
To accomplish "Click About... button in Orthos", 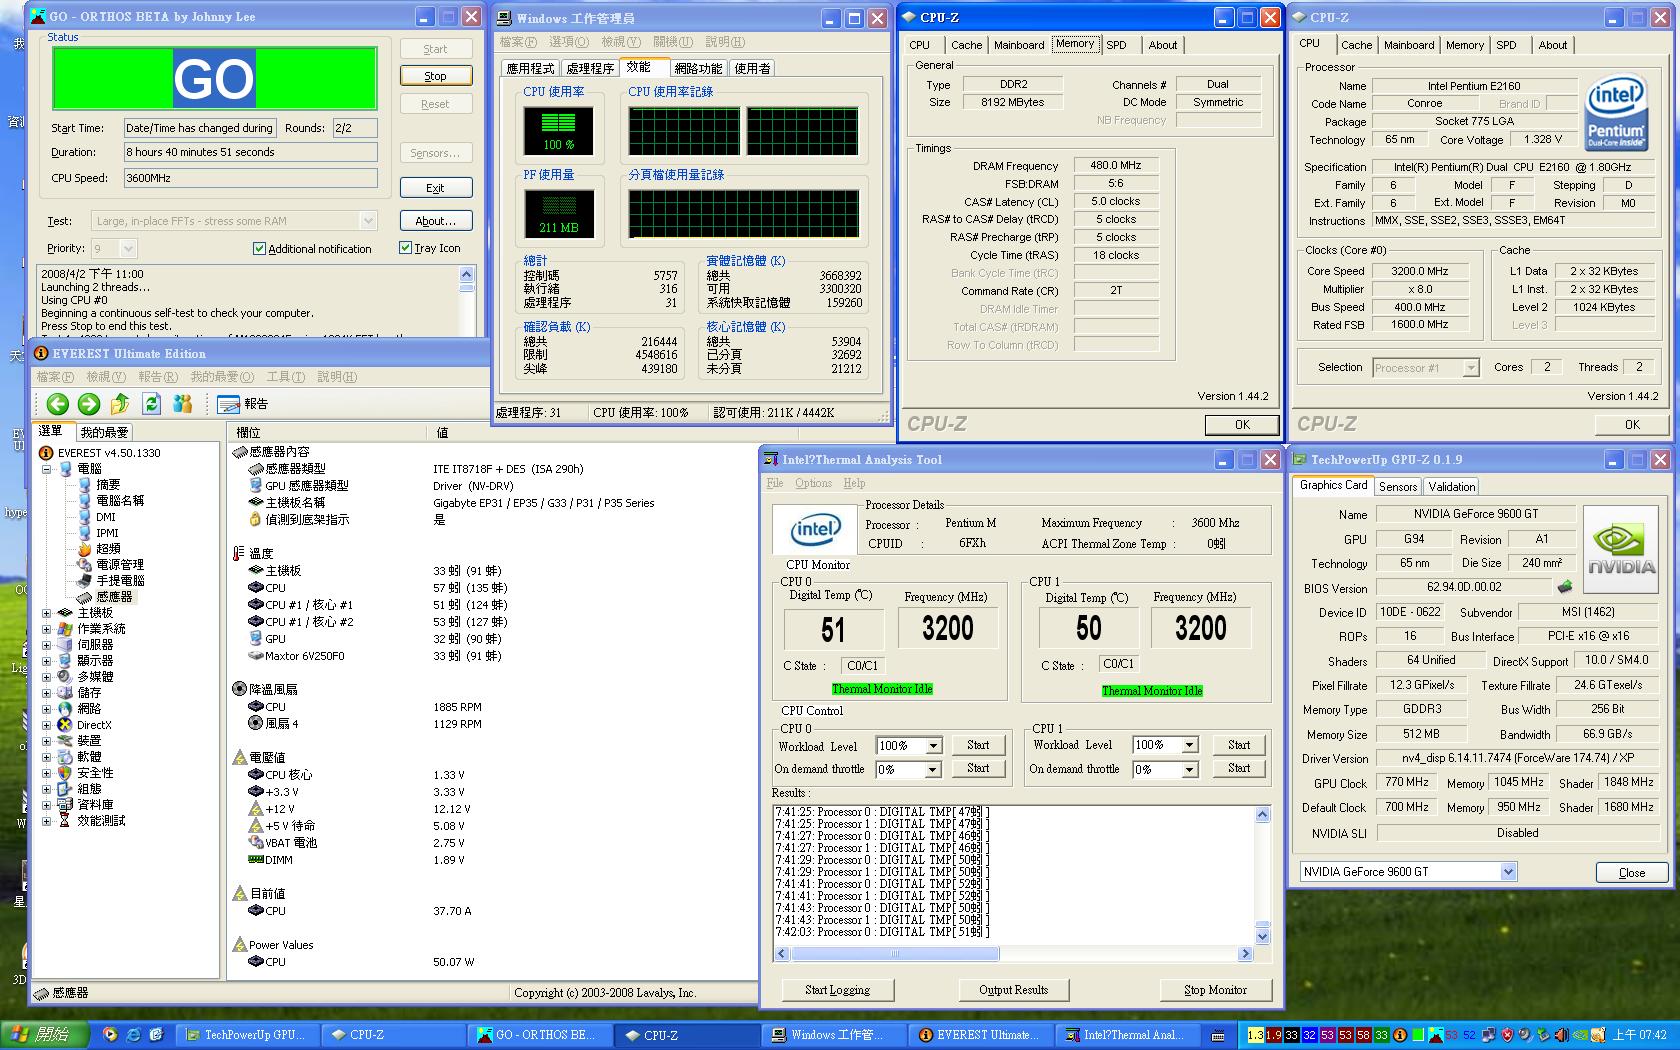I will coord(435,221).
